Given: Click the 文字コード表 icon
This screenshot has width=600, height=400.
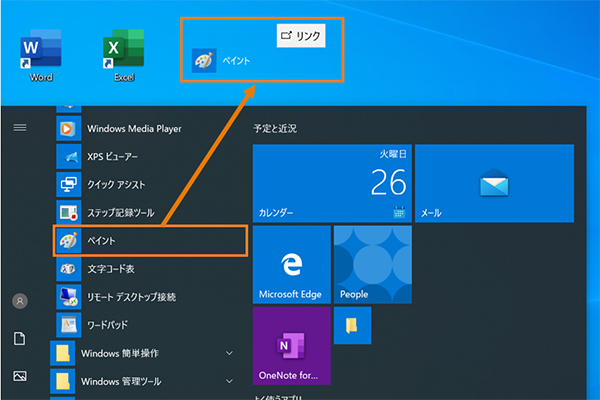Looking at the screenshot, I should (69, 269).
